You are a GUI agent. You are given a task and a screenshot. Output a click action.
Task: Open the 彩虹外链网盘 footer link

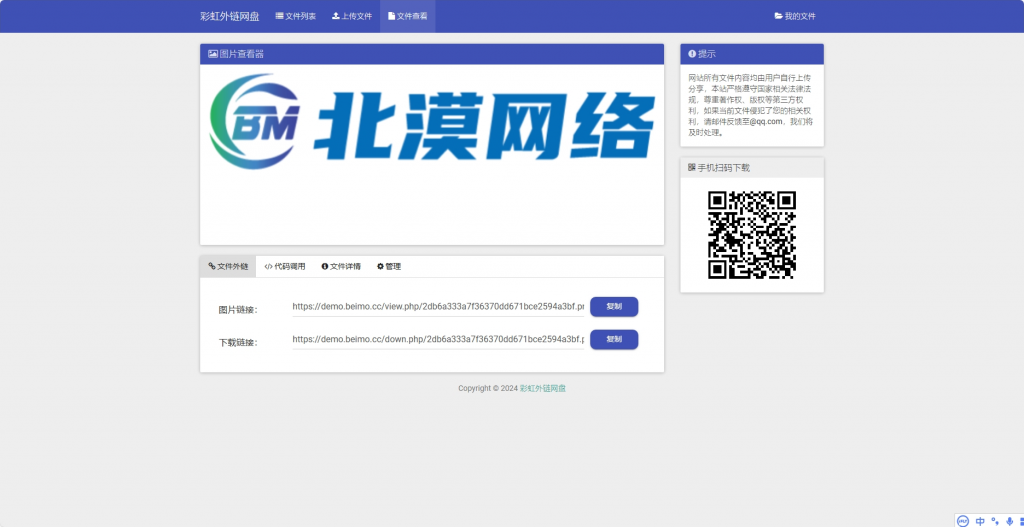click(543, 388)
